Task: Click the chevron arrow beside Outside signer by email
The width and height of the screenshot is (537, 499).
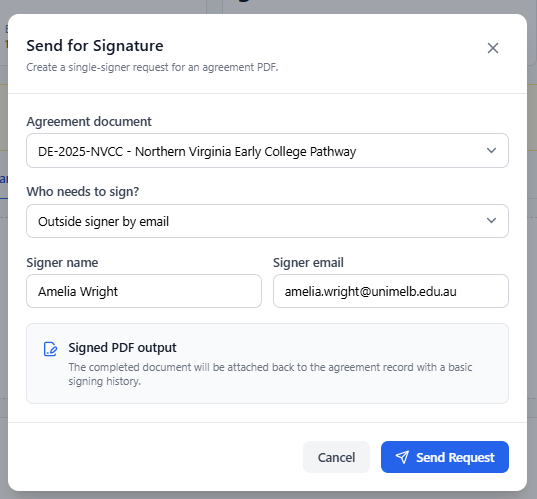Action: point(491,221)
